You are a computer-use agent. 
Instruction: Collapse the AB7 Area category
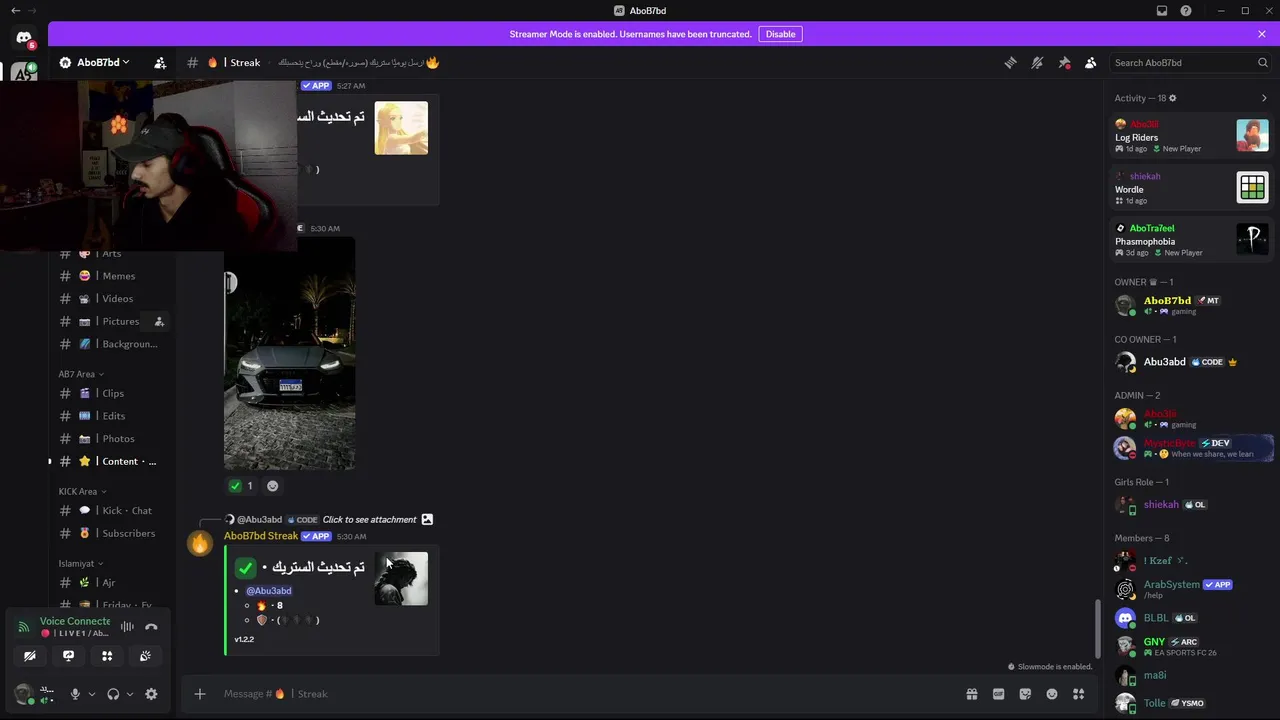(x=82, y=374)
